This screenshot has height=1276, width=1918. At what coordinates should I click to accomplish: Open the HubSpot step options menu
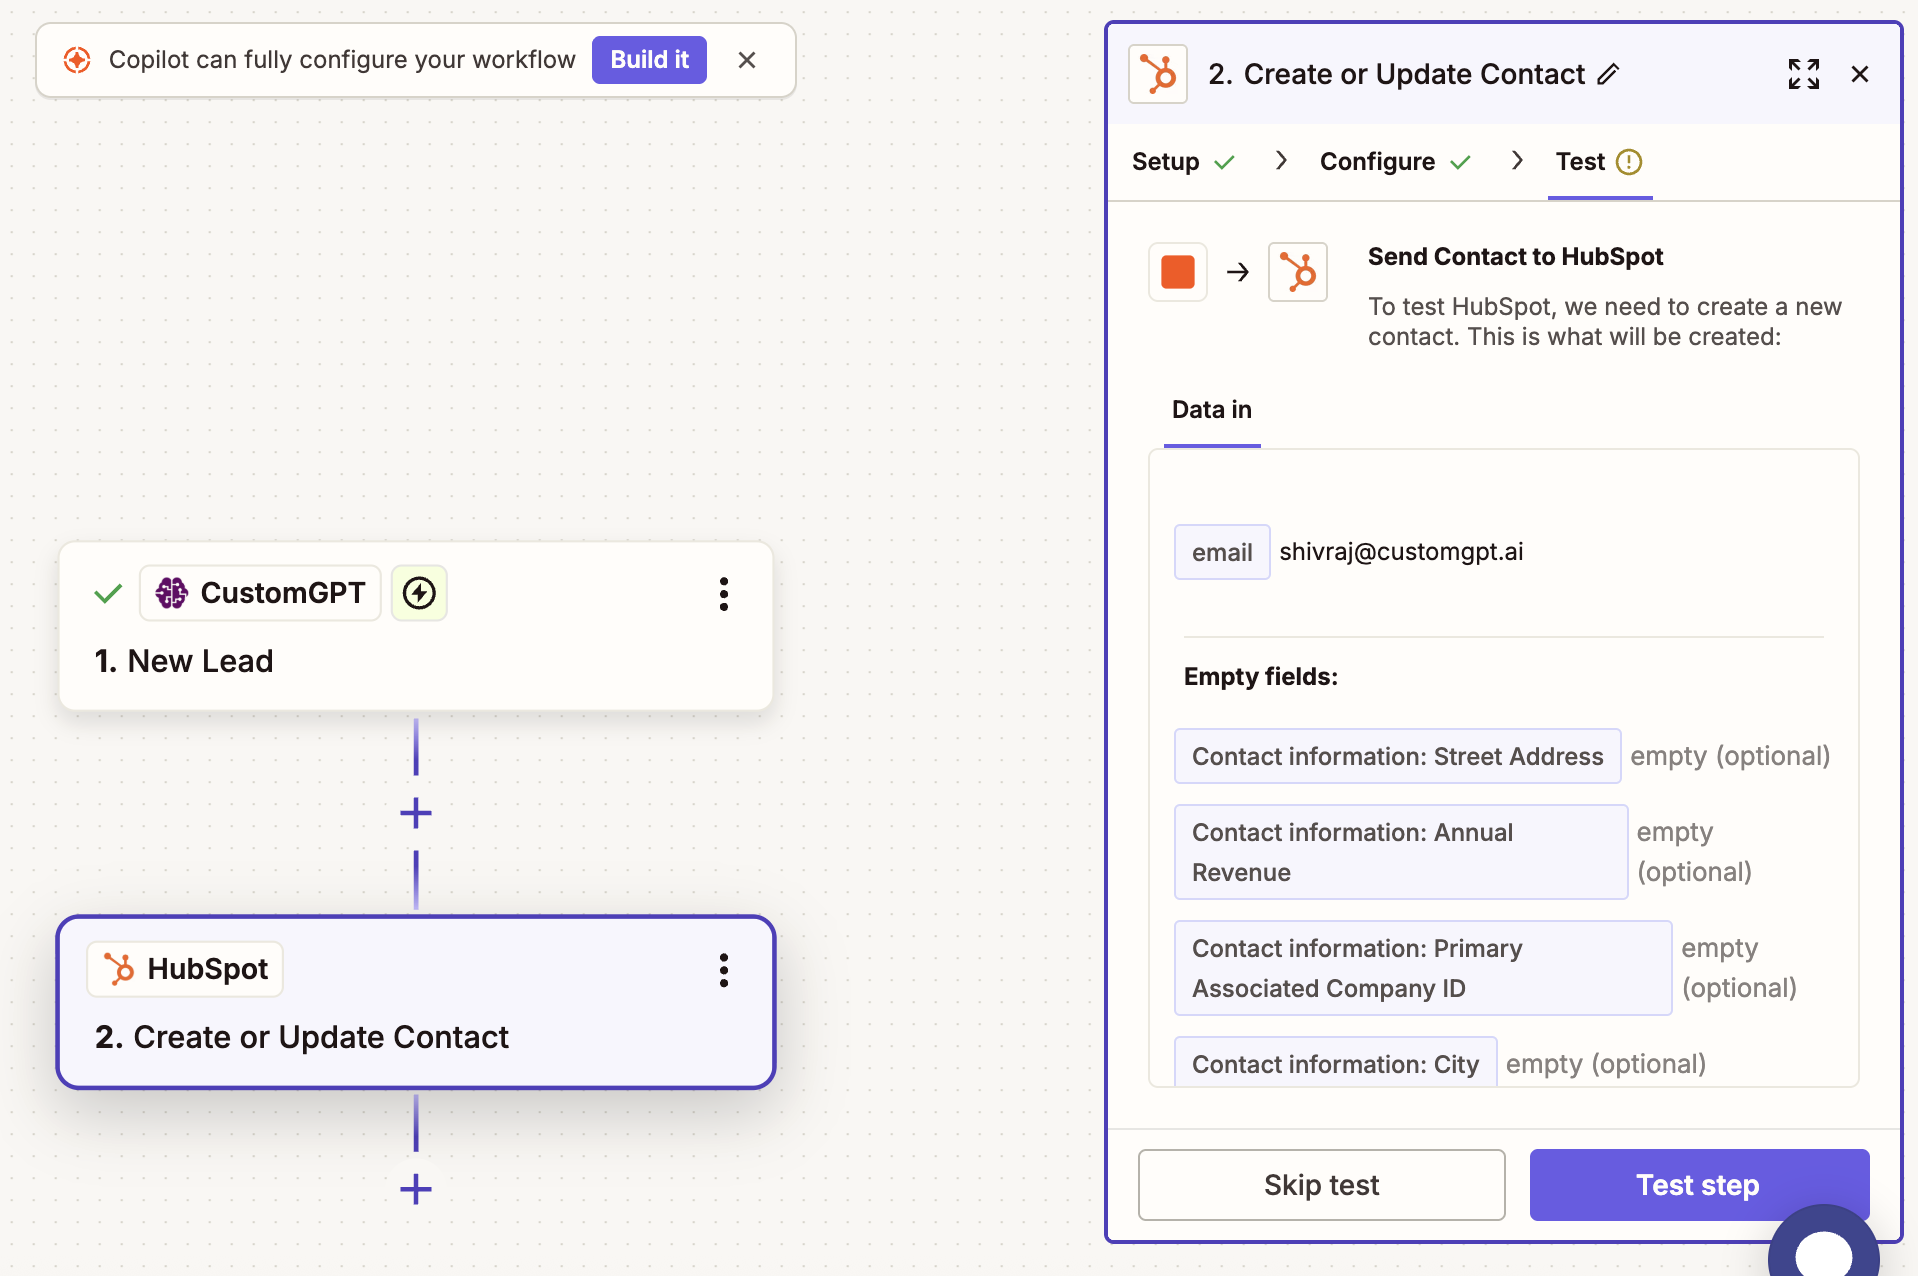724,970
